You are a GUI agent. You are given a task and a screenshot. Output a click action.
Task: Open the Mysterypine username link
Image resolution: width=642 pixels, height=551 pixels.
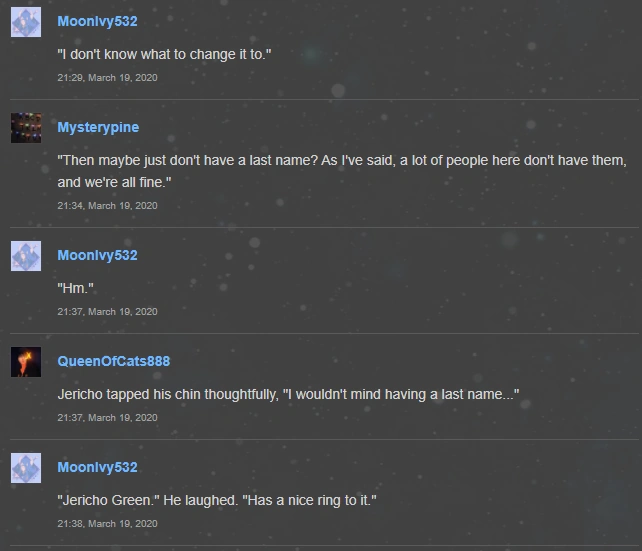98,127
